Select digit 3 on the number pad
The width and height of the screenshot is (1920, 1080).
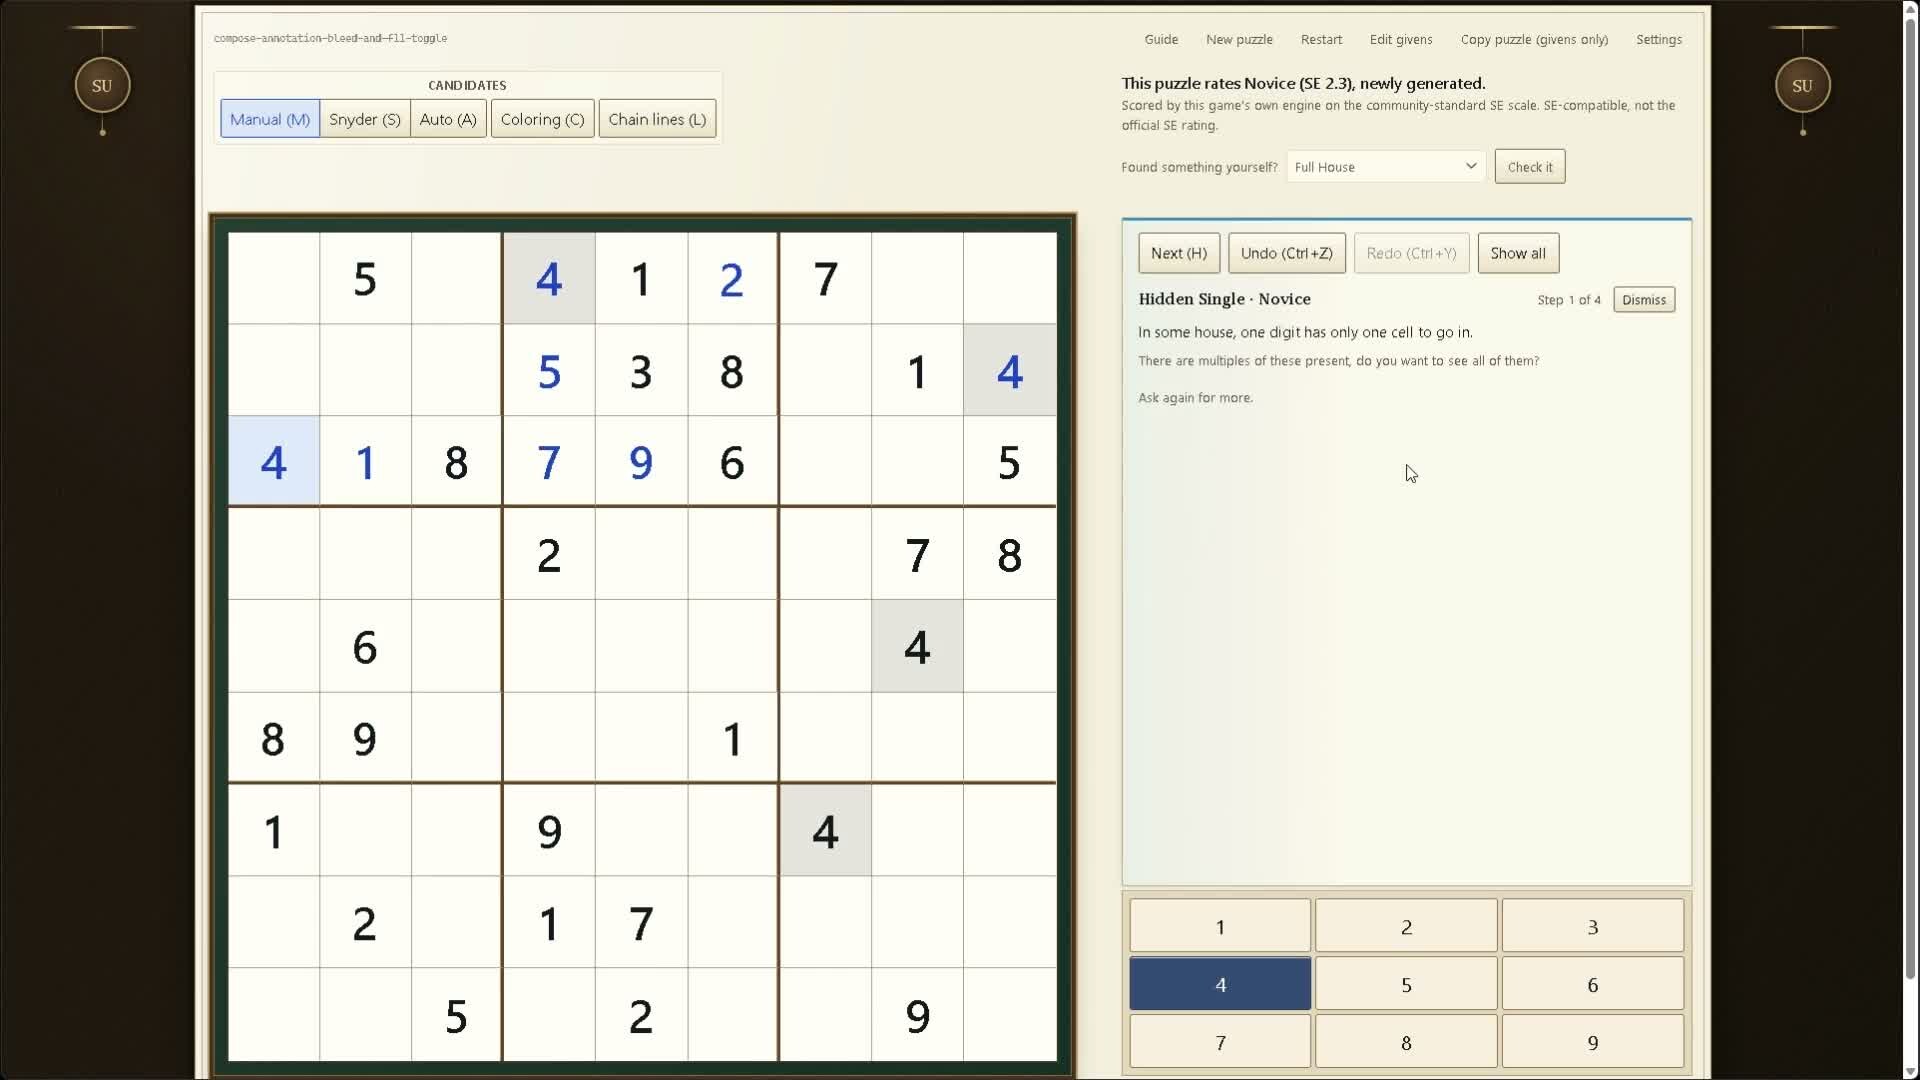click(1592, 926)
